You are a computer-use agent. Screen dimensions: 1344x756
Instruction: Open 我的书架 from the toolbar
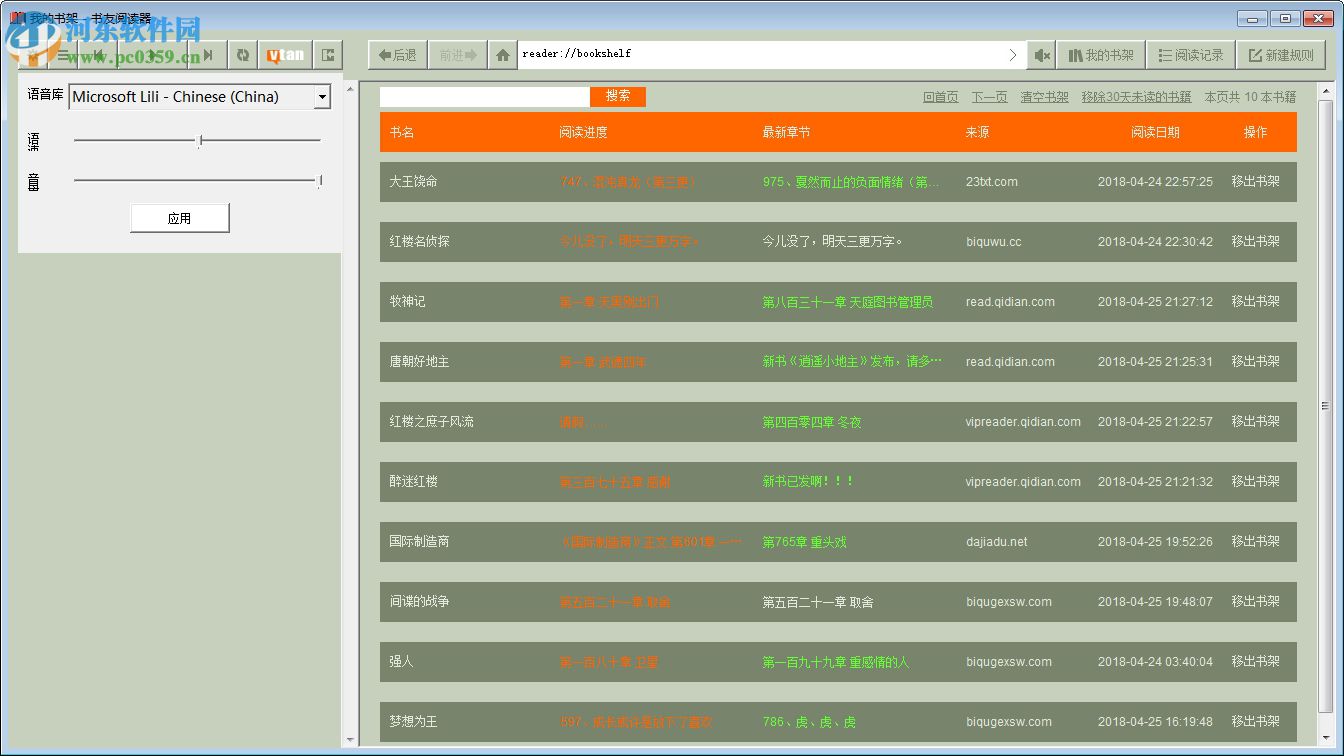(1101, 55)
